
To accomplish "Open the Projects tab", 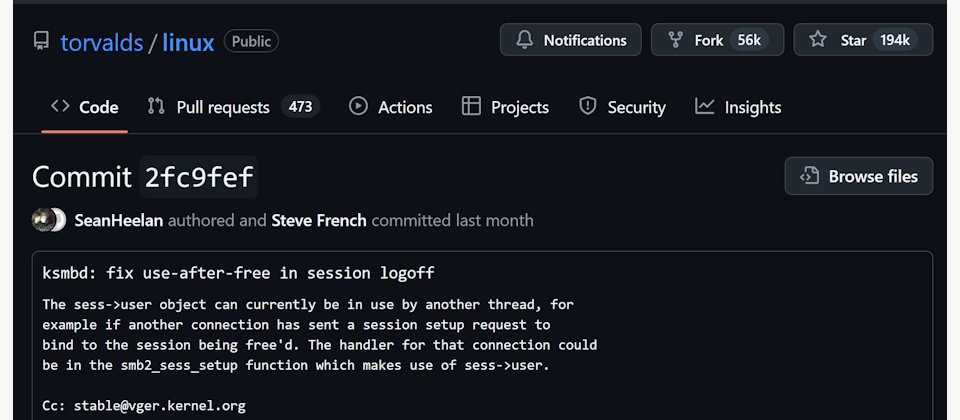I will click(x=505, y=107).
